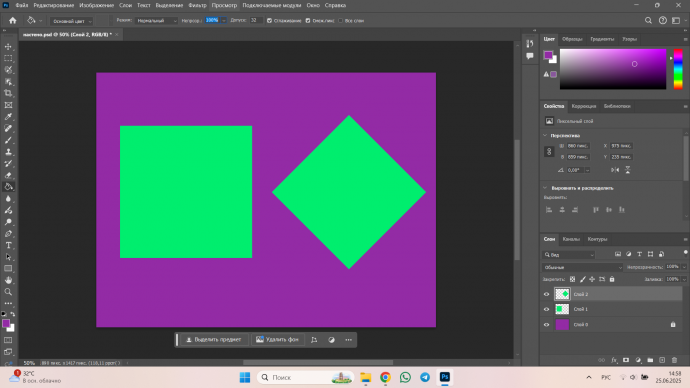Switch to the Образцы tab
Viewport: 690px width, 388px height.
pyautogui.click(x=572, y=39)
